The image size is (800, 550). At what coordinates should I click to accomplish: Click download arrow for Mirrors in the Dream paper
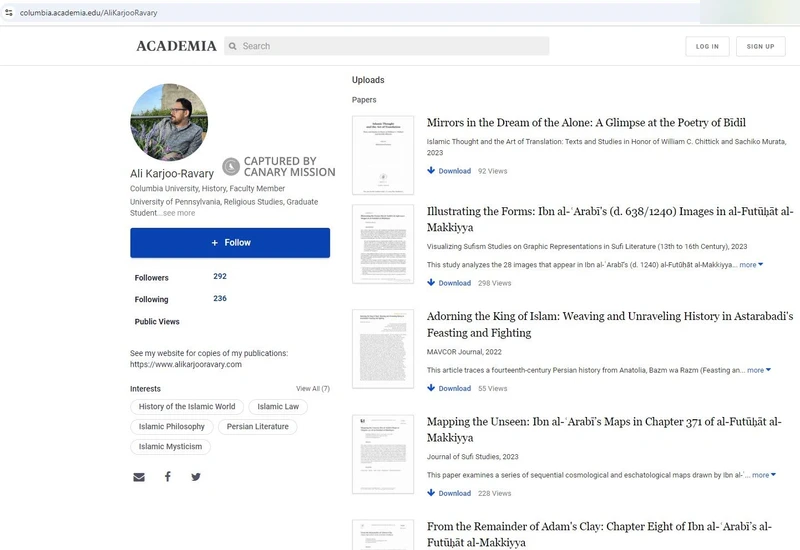click(x=431, y=170)
